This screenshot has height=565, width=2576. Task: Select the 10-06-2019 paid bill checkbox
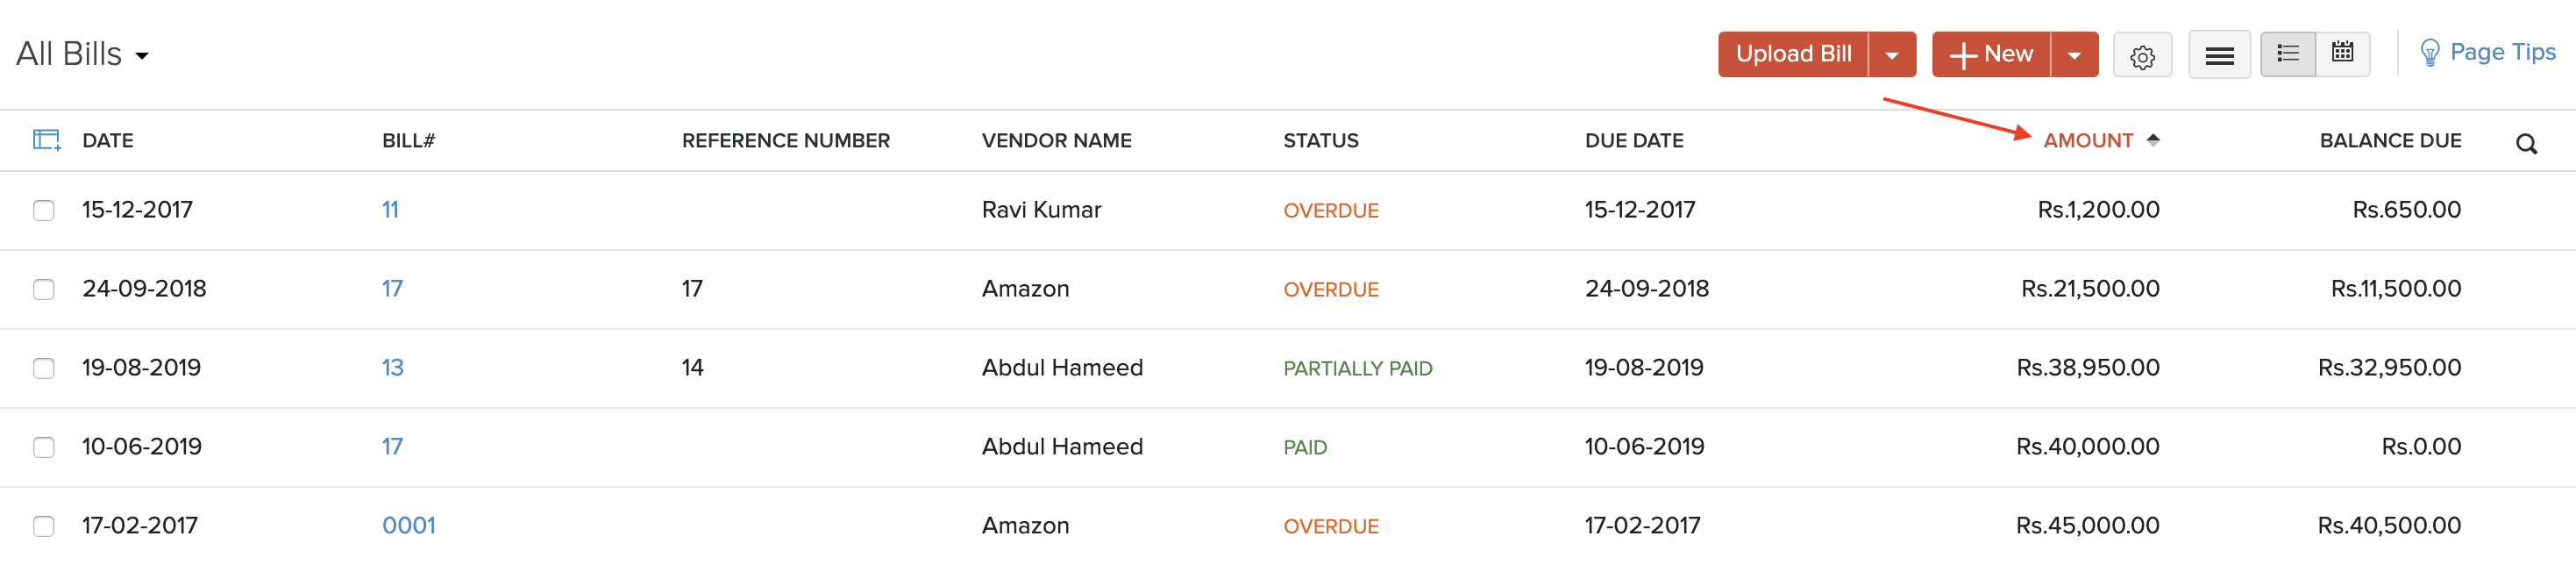coord(44,447)
